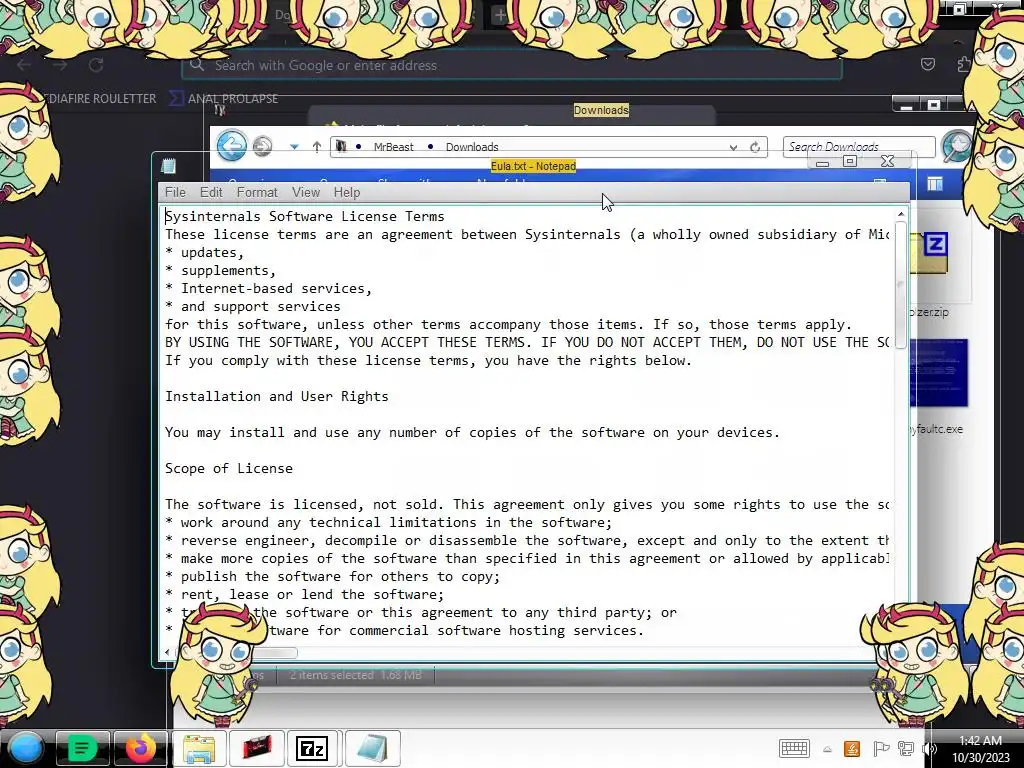
Task: Open the Firefox Pocket icon
Action: coord(927,64)
